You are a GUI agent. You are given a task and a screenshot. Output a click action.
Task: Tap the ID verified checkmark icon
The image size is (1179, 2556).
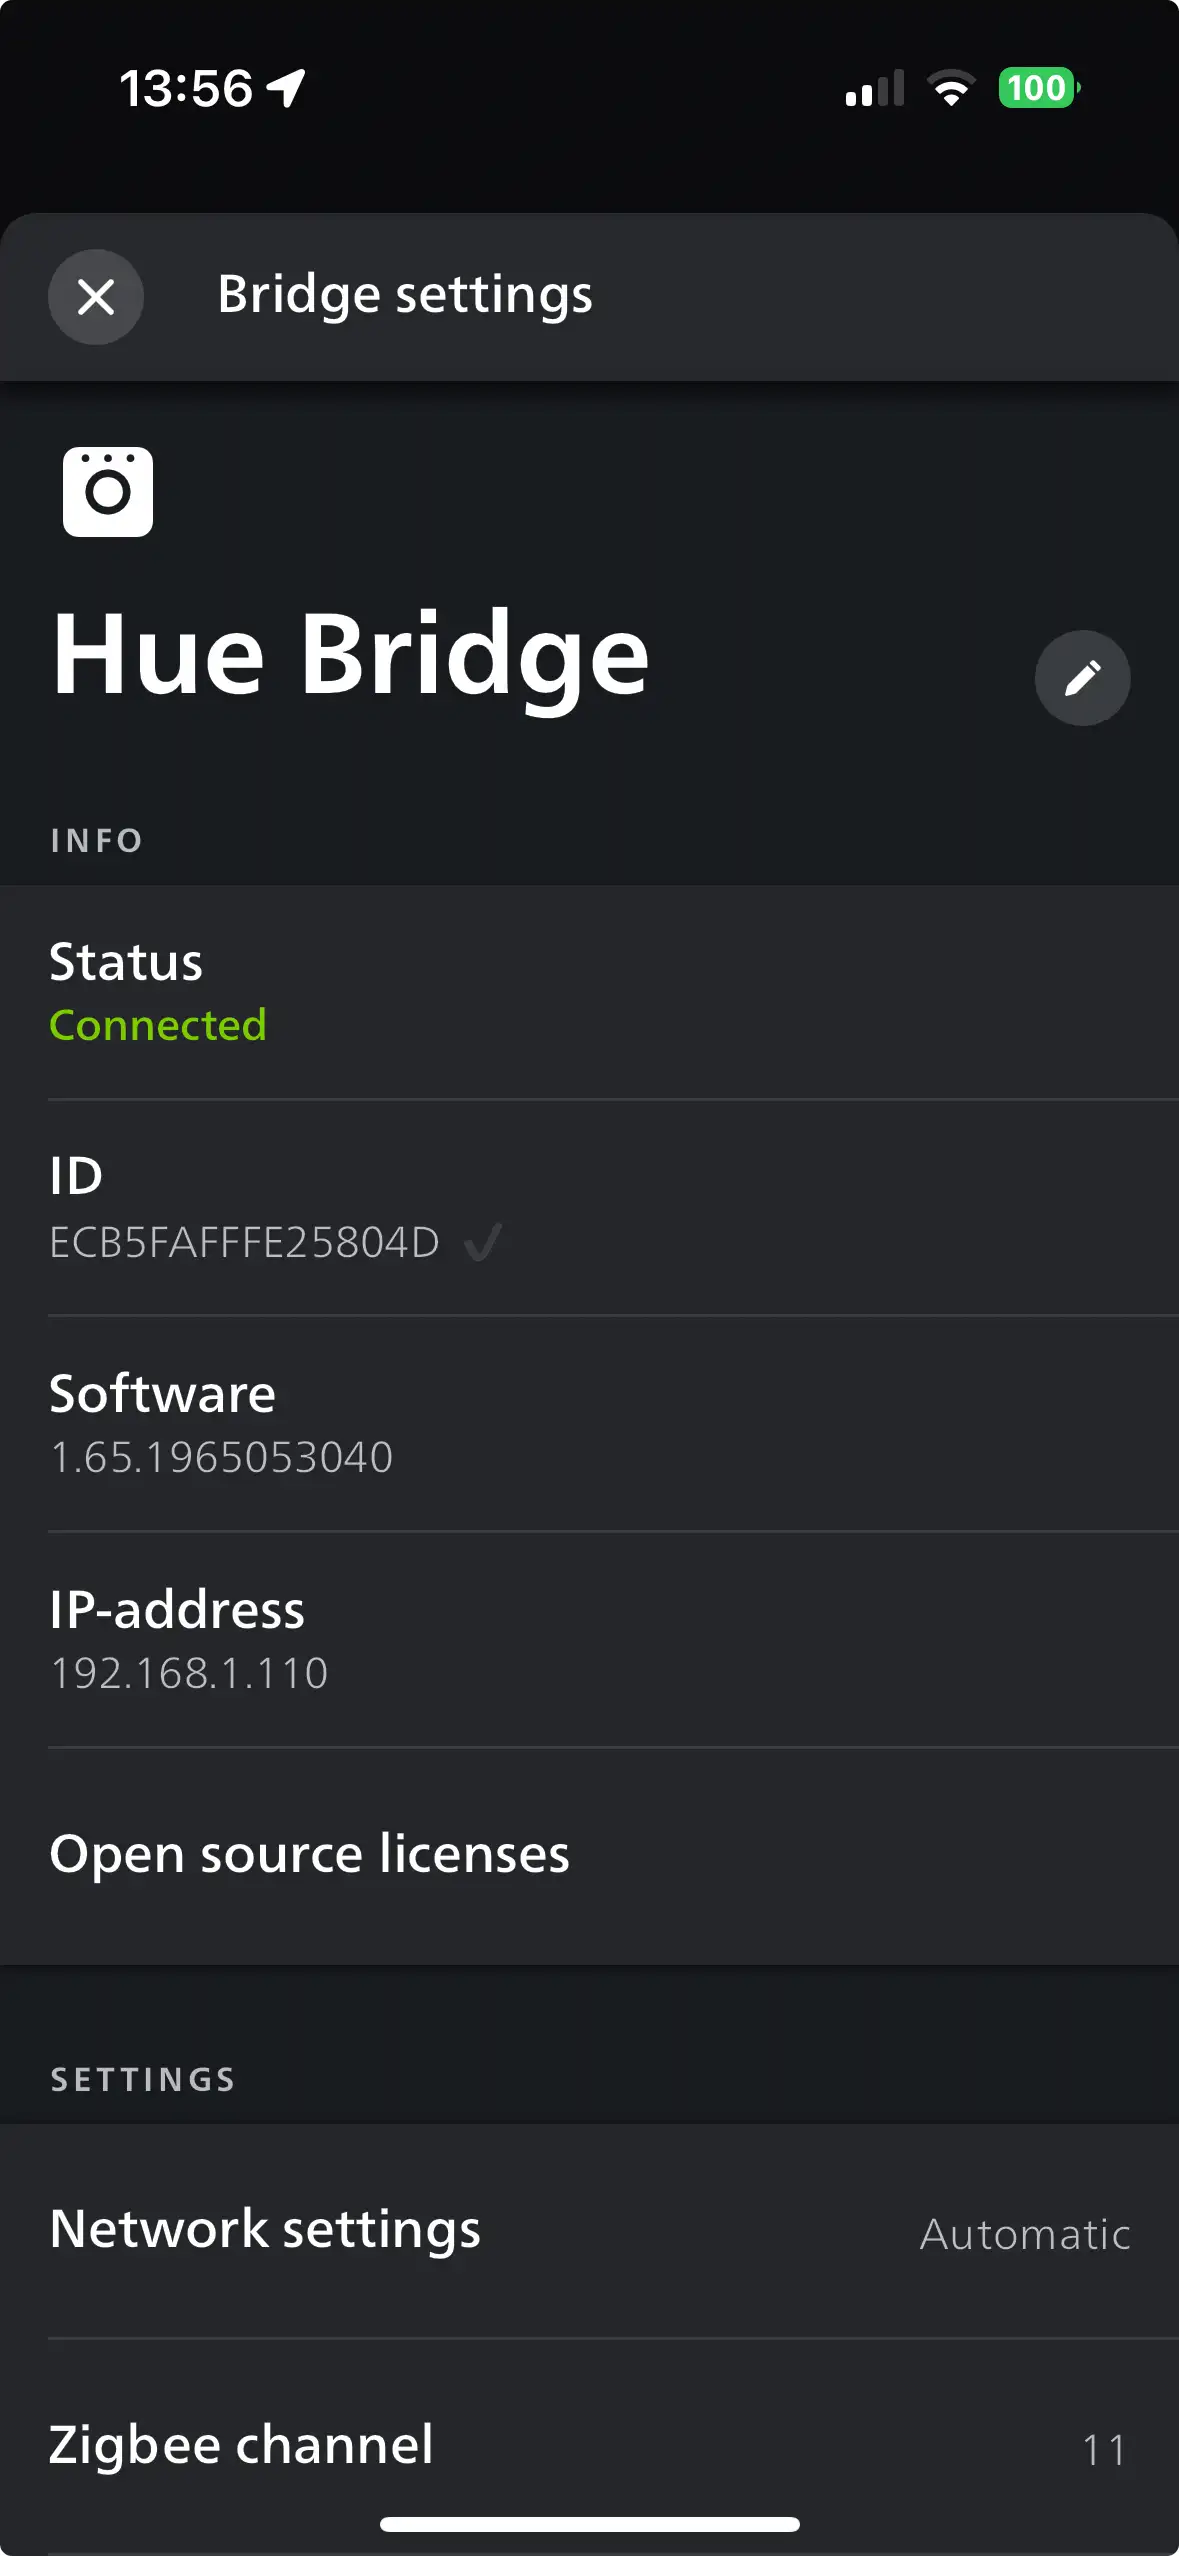pos(483,1243)
